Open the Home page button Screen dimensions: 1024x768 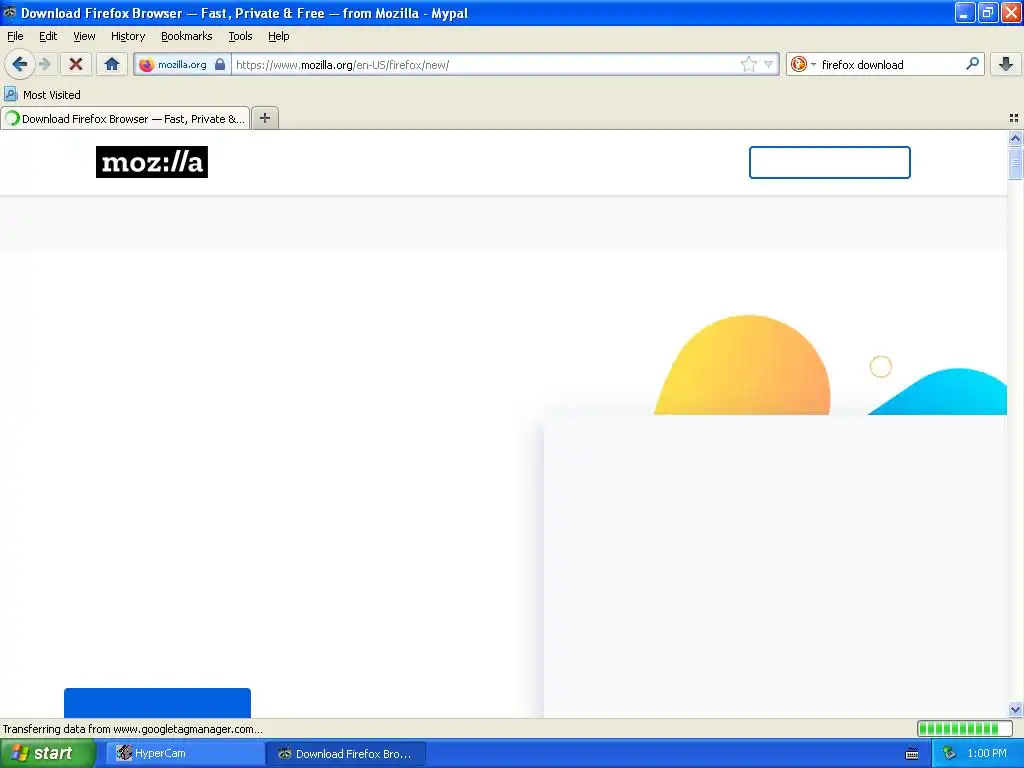point(112,64)
